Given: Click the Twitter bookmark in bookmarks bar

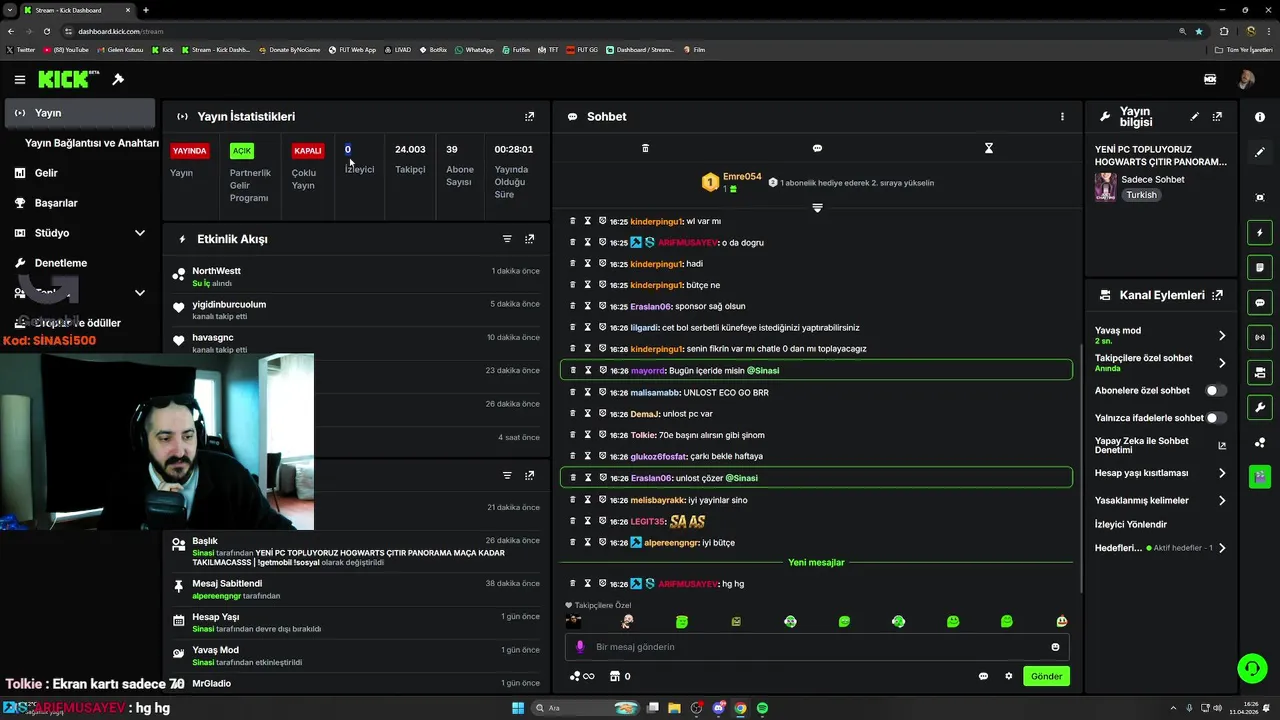Looking at the screenshot, I should 21,49.
